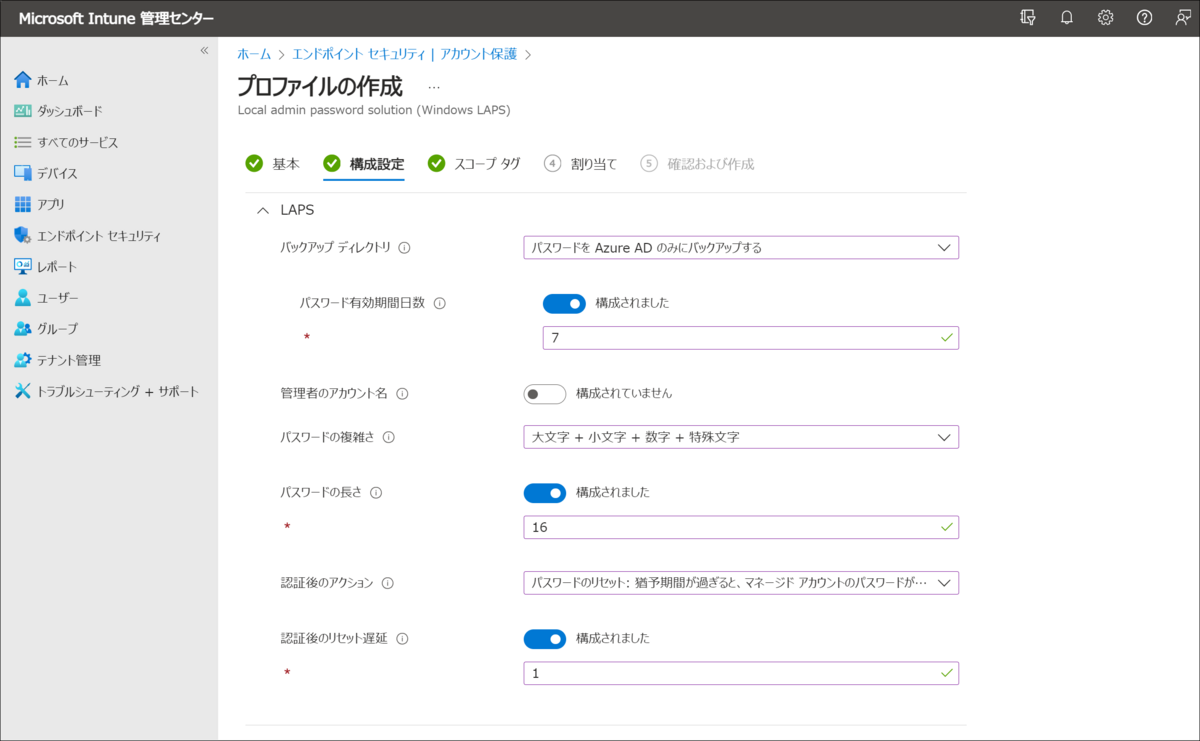
Task: Open the バックアップ ディレクトリ dropdown
Action: pyautogui.click(x=741, y=247)
